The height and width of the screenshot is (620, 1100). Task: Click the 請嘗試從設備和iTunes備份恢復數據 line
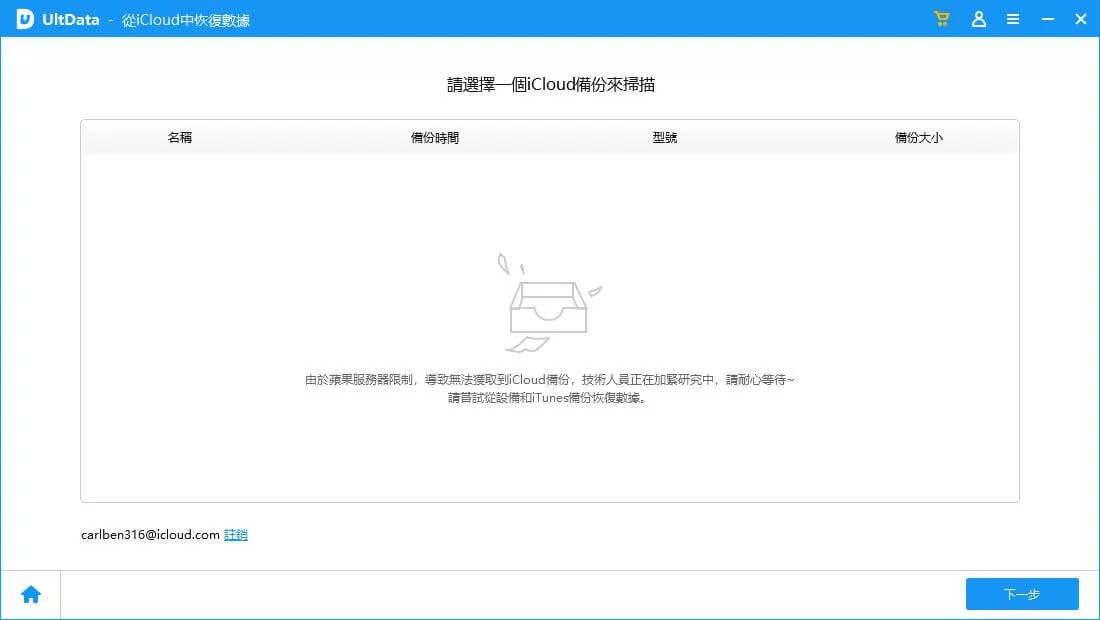(x=547, y=398)
